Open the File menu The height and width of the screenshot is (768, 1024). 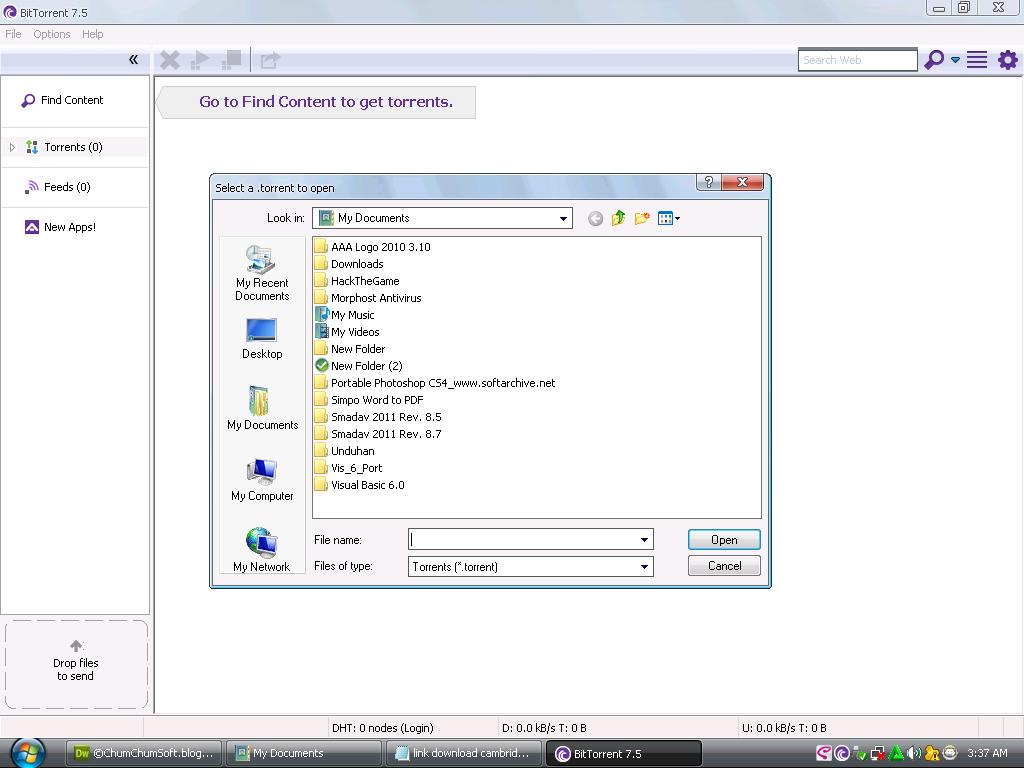13,34
